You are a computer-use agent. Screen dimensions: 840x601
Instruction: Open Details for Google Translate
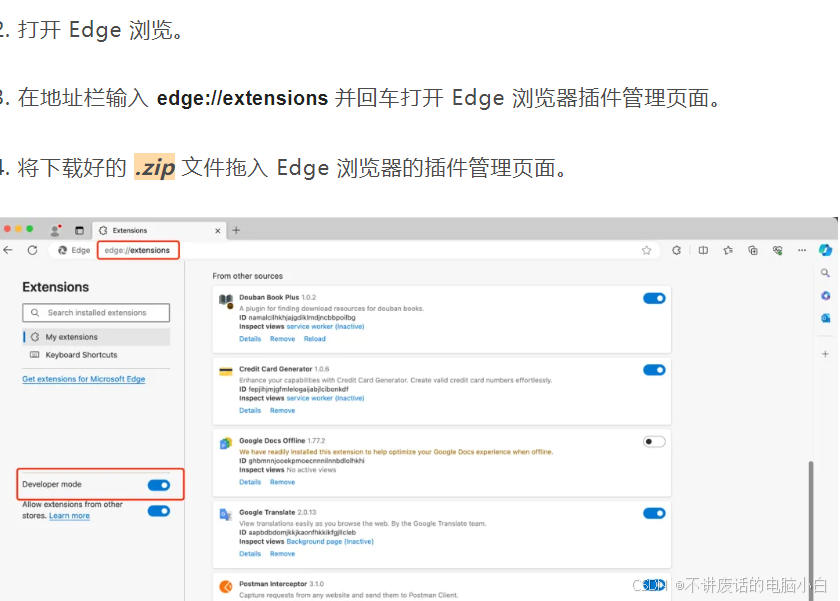point(250,554)
